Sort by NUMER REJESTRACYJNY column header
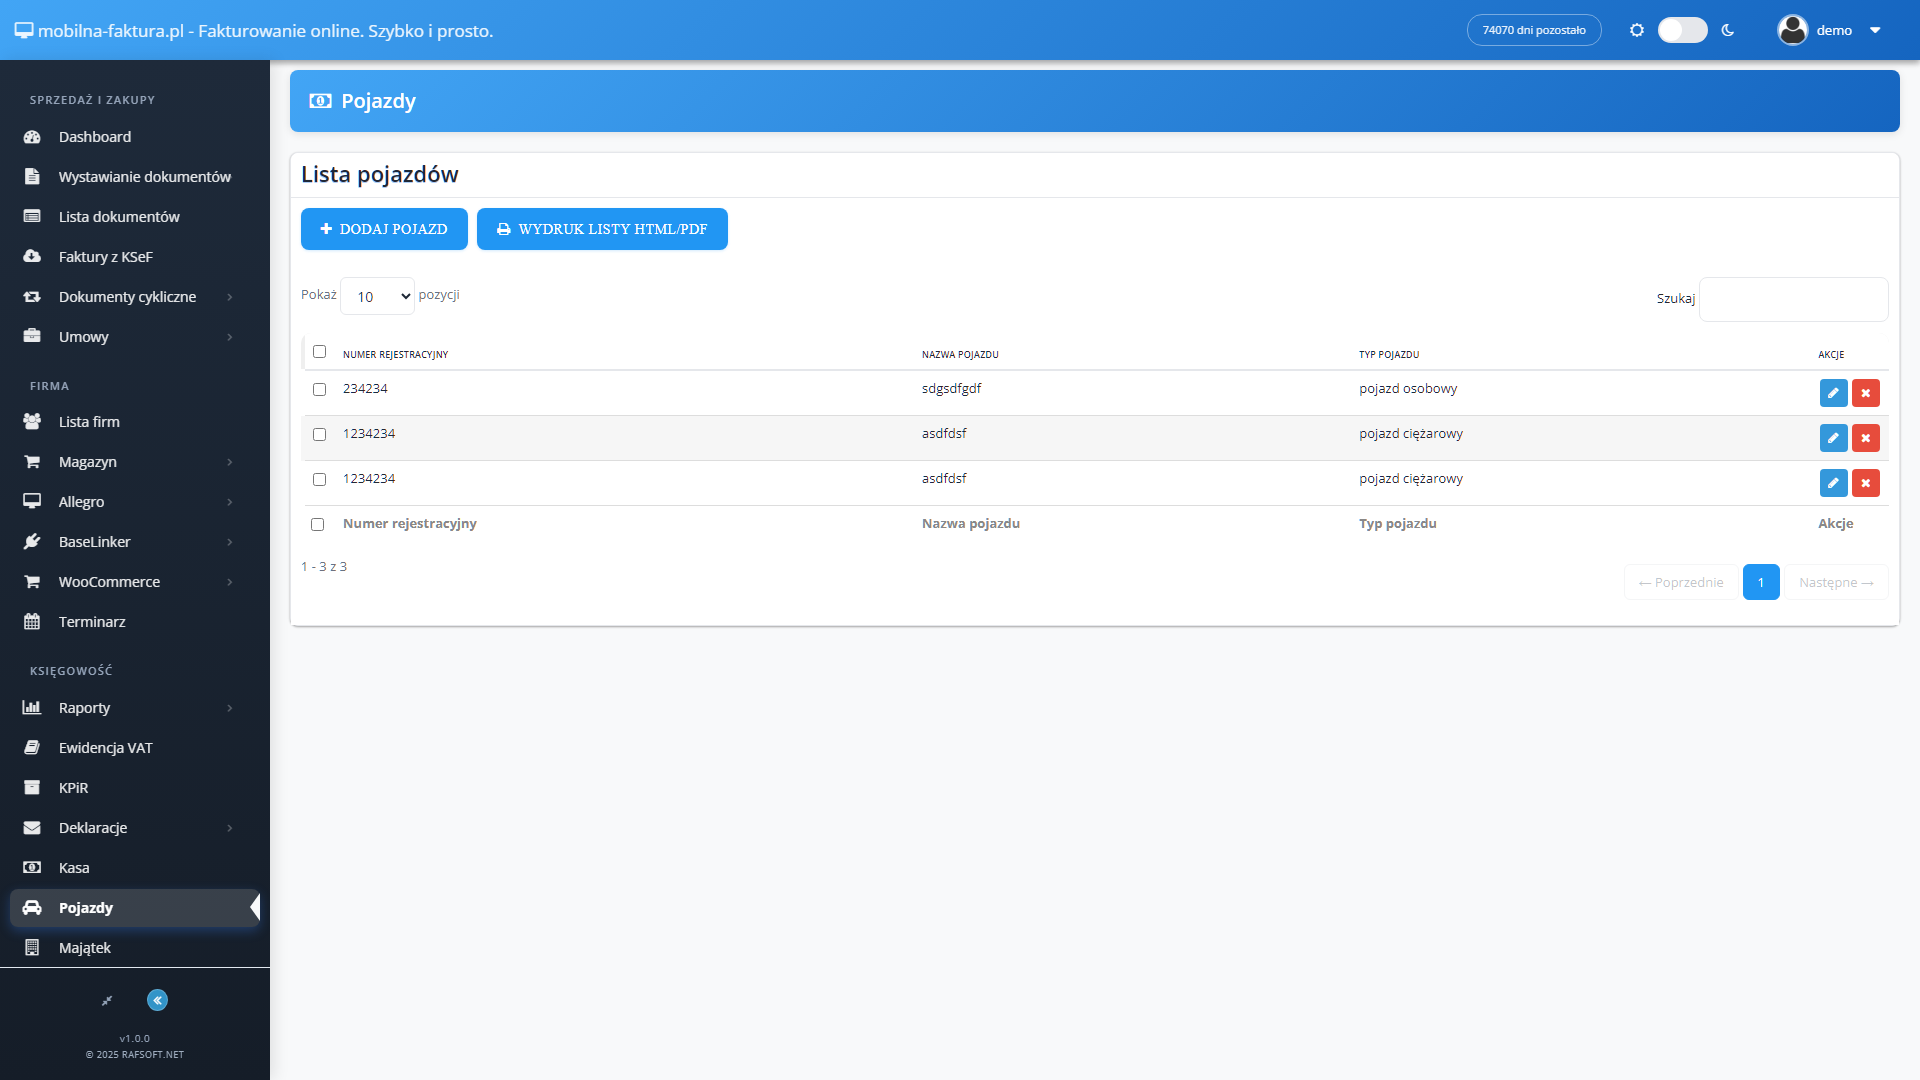The width and height of the screenshot is (1920, 1080). click(x=395, y=355)
